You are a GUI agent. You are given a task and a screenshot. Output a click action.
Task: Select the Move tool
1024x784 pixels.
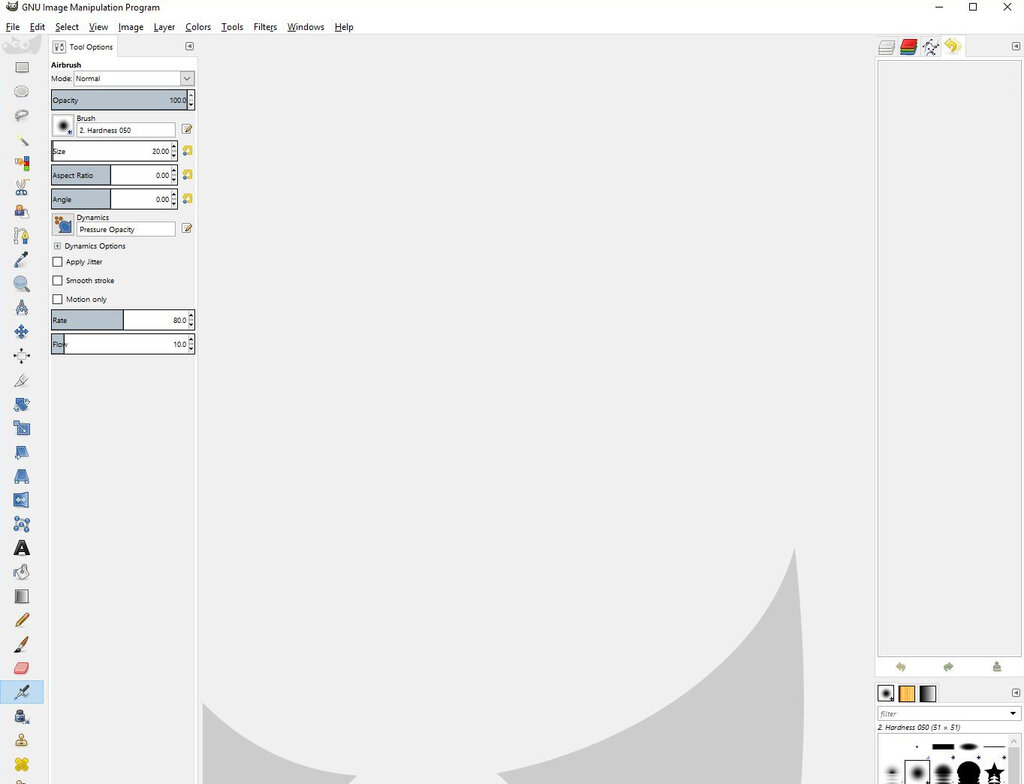pyautogui.click(x=22, y=332)
